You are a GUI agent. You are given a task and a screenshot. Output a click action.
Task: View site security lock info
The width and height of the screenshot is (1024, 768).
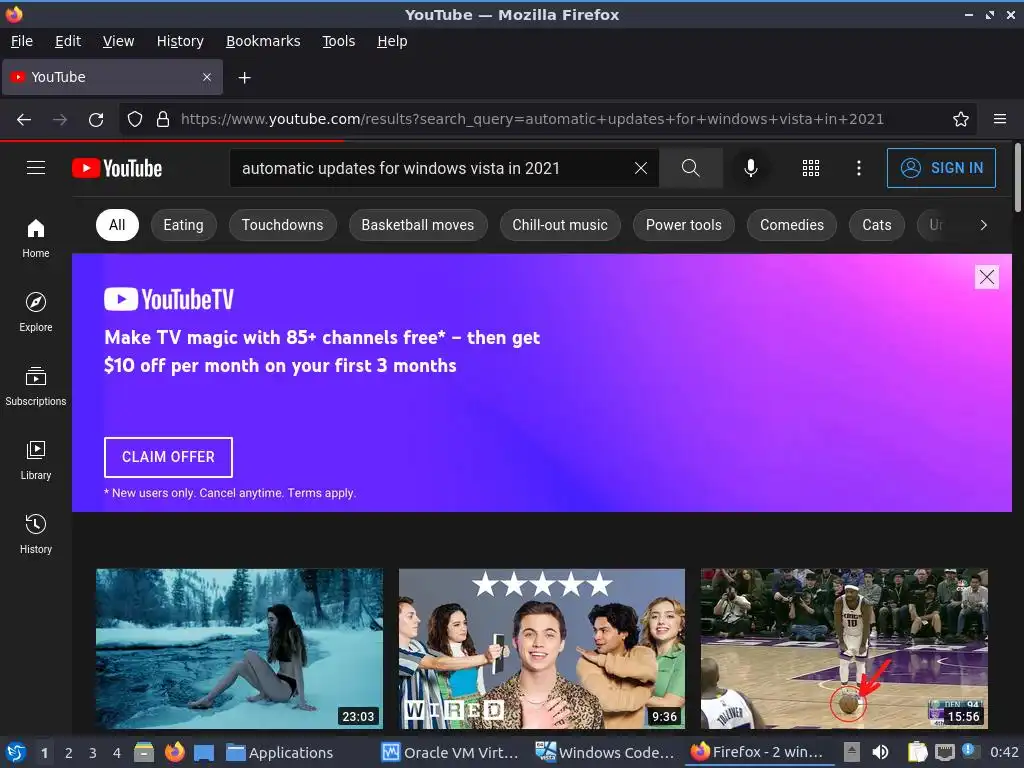pyautogui.click(x=163, y=120)
